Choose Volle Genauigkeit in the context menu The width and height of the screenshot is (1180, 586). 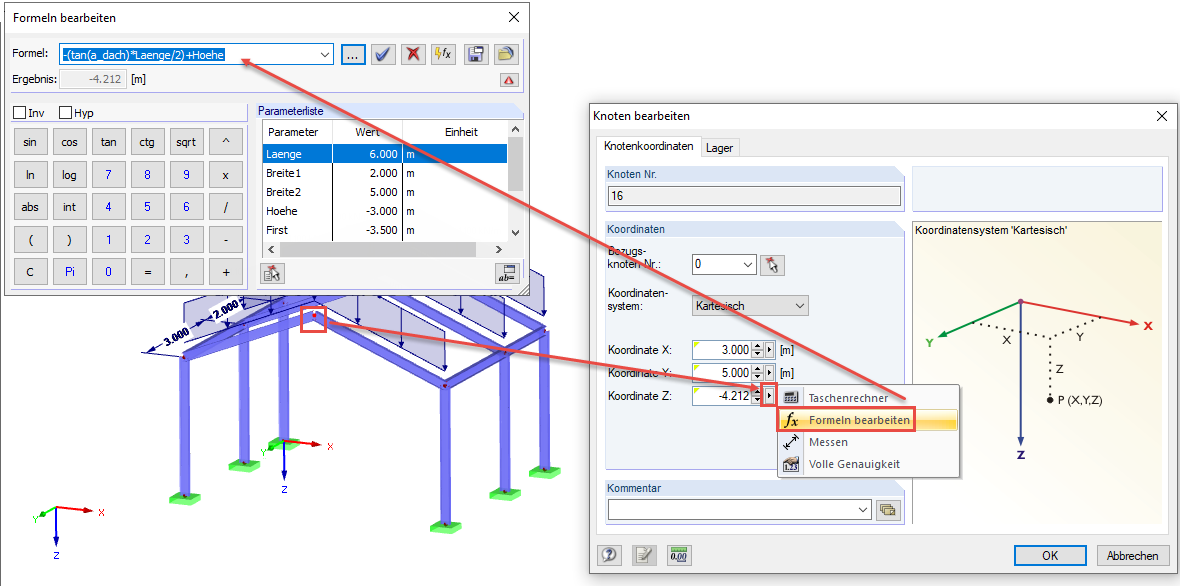868,464
